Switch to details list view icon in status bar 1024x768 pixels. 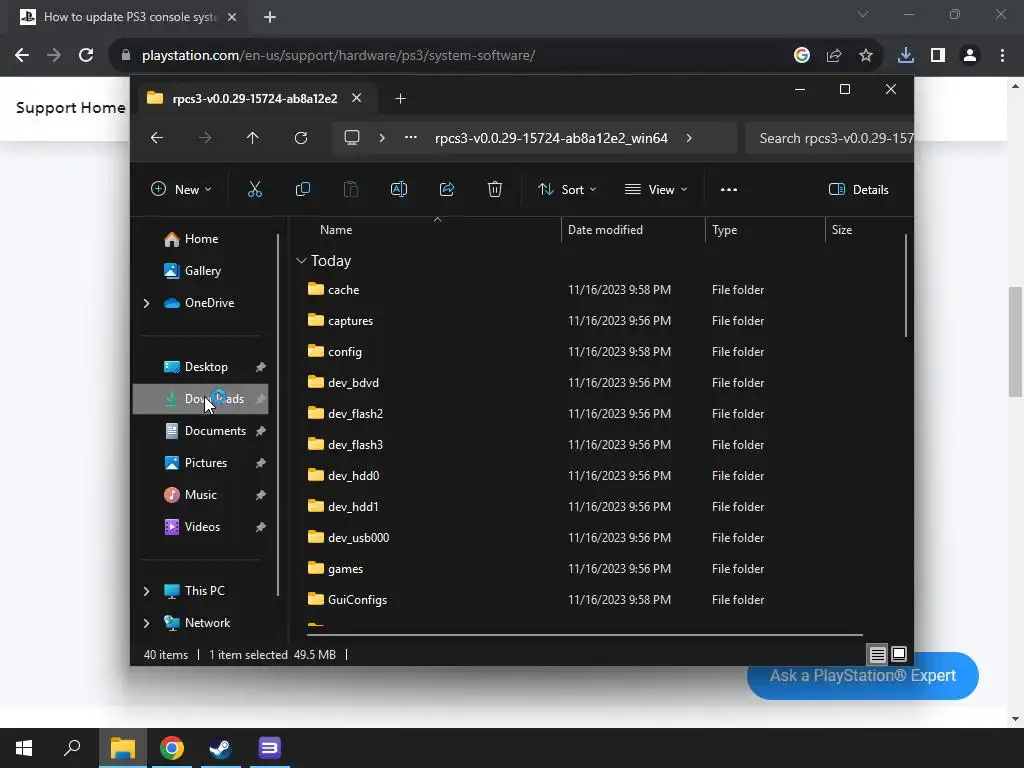point(877,654)
